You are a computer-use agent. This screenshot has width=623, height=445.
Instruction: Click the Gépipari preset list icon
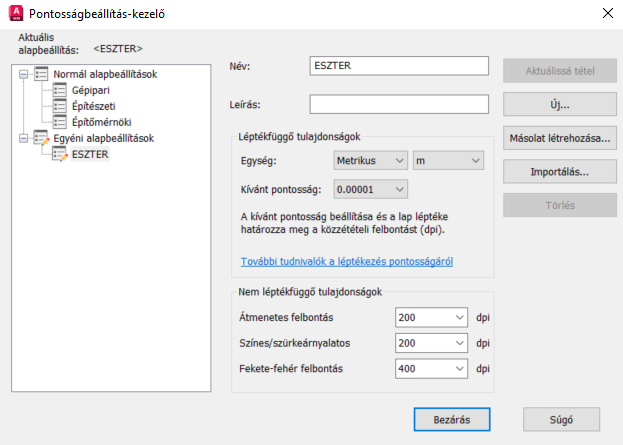tap(60, 90)
